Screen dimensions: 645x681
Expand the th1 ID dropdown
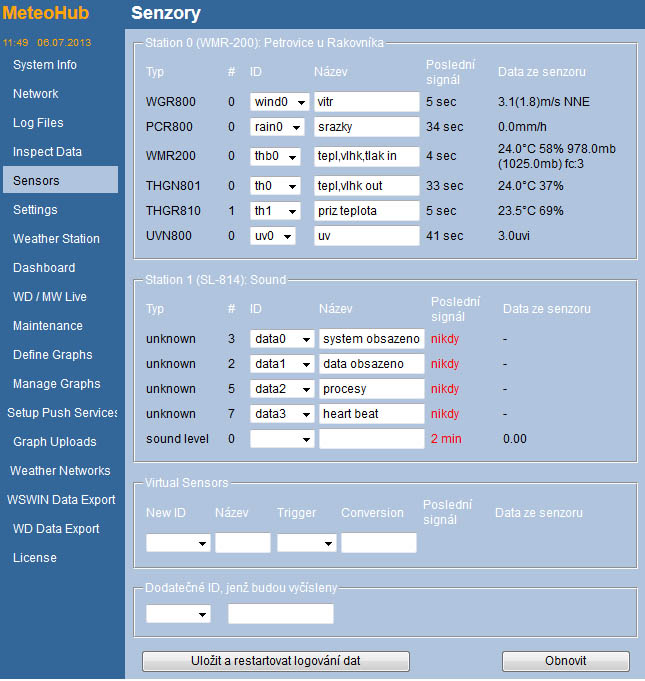coord(275,211)
